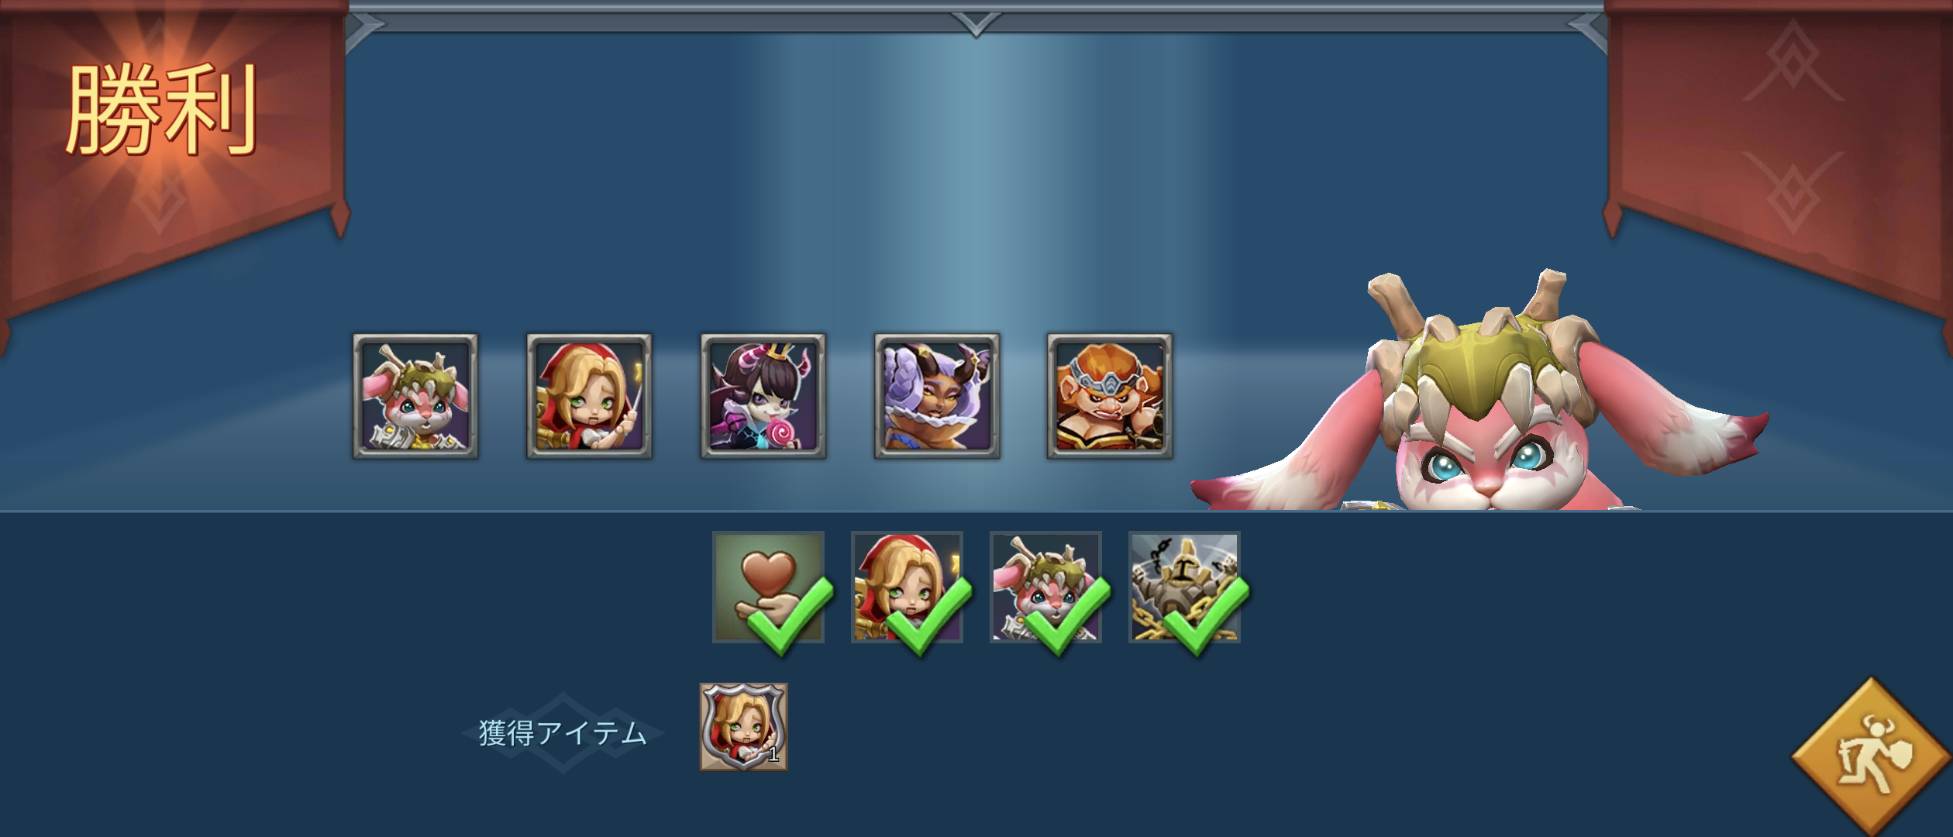1953x837 pixels.
Task: Click the checked red hood objective
Action: click(907, 587)
